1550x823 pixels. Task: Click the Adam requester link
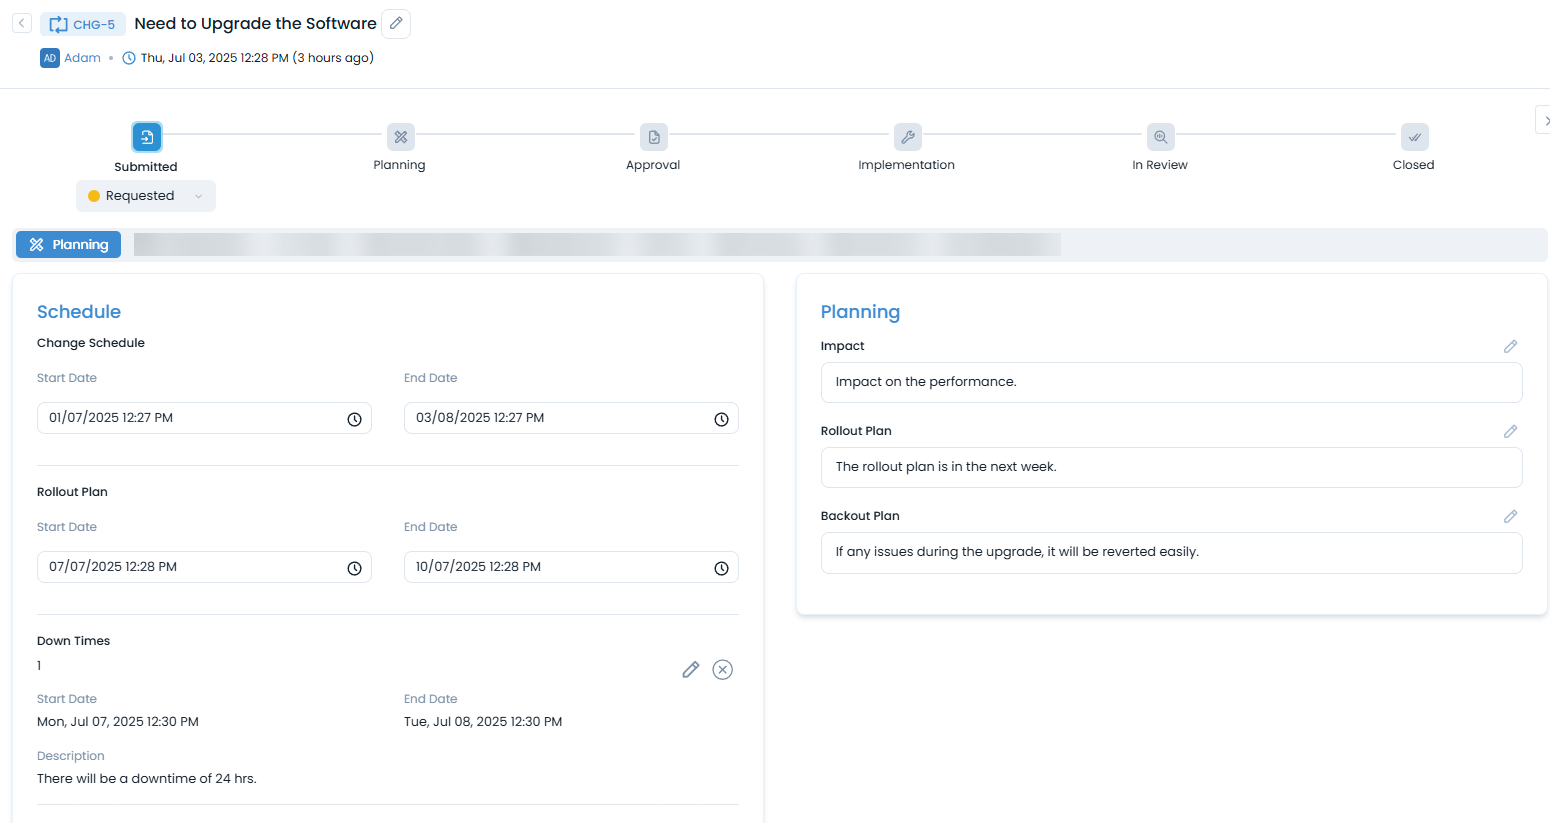point(82,58)
